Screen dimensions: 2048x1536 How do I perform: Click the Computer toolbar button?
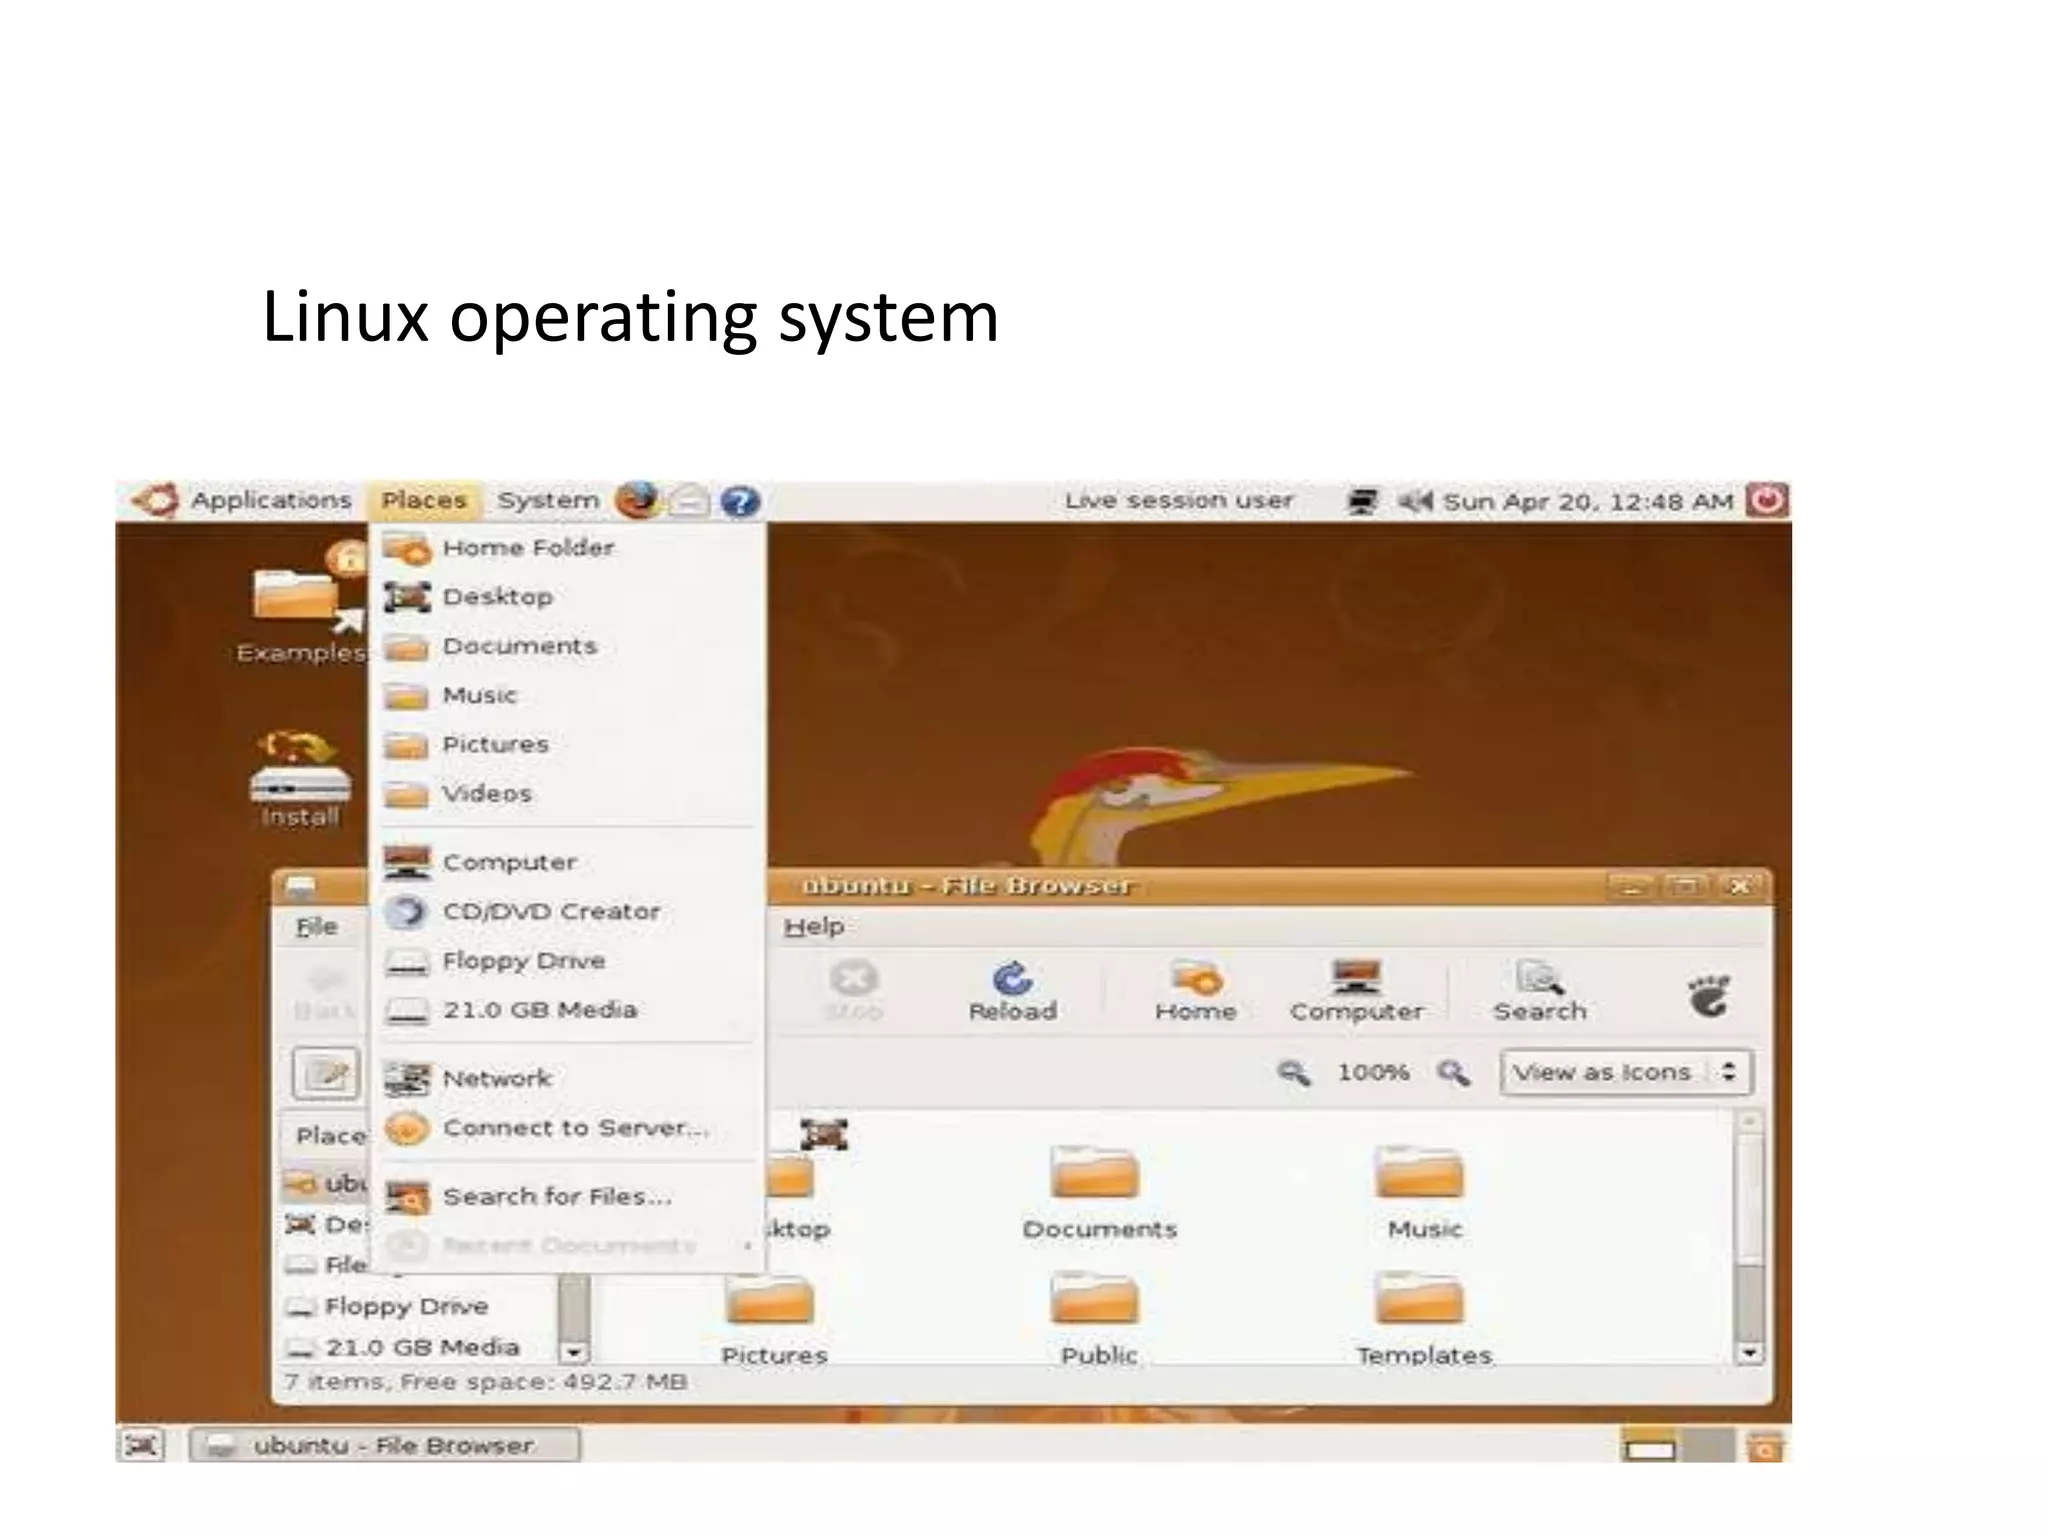tap(1356, 990)
